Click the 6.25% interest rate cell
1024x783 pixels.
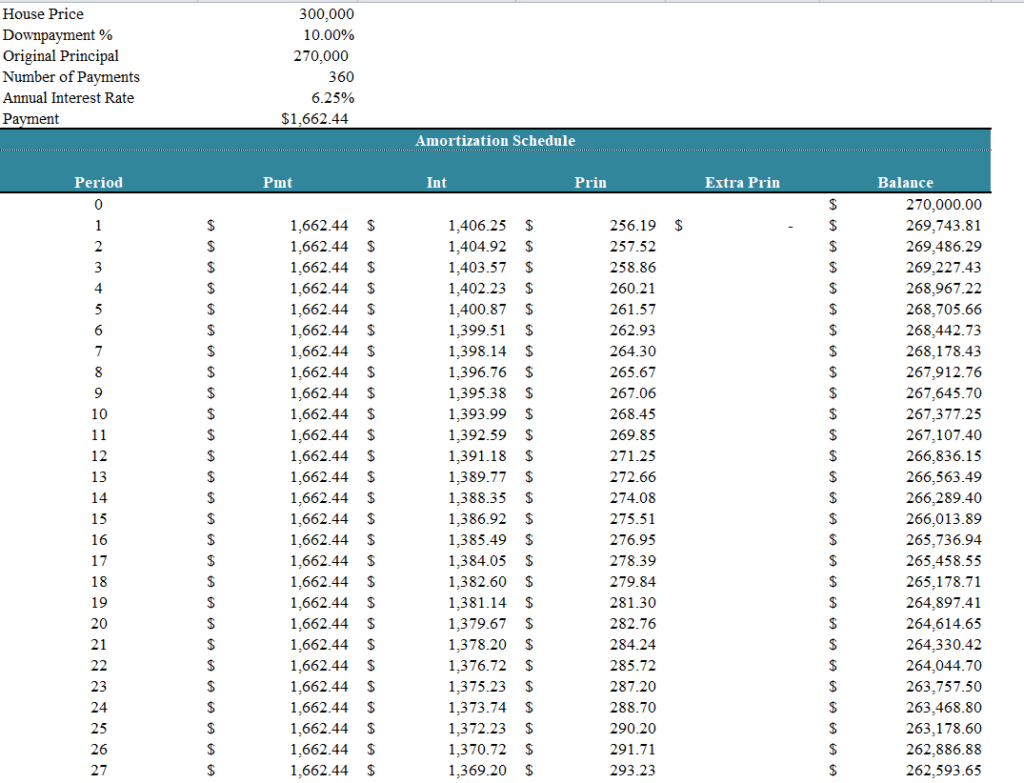[x=332, y=97]
